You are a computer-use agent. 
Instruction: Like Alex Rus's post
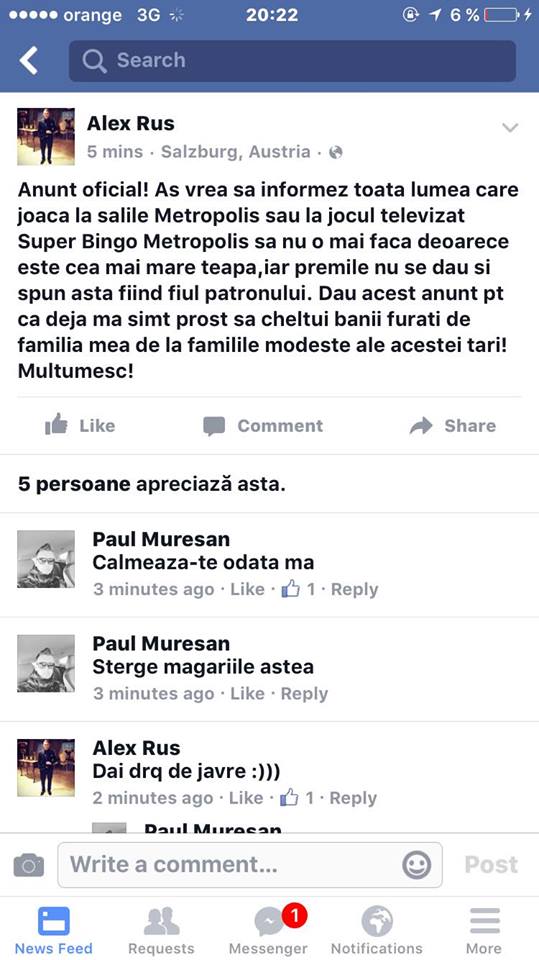80,425
